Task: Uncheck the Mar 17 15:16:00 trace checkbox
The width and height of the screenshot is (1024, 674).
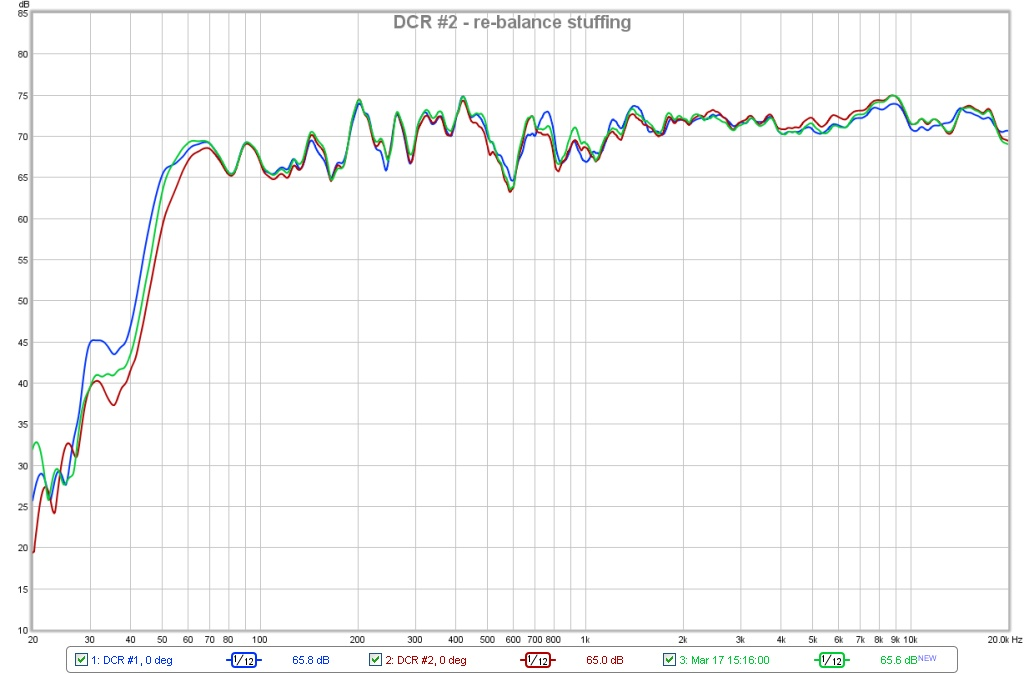Action: pyautogui.click(x=669, y=660)
